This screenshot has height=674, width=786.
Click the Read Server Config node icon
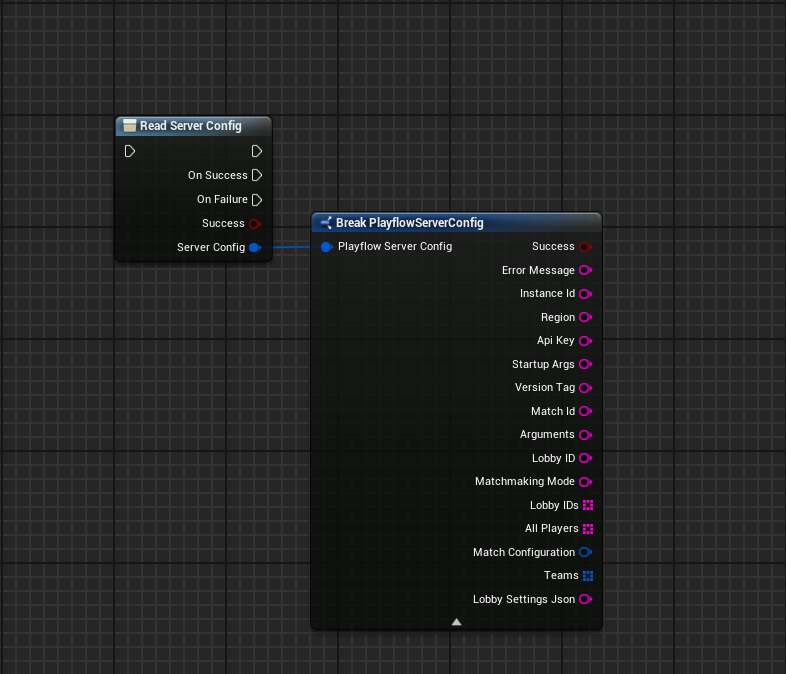pyautogui.click(x=129, y=126)
